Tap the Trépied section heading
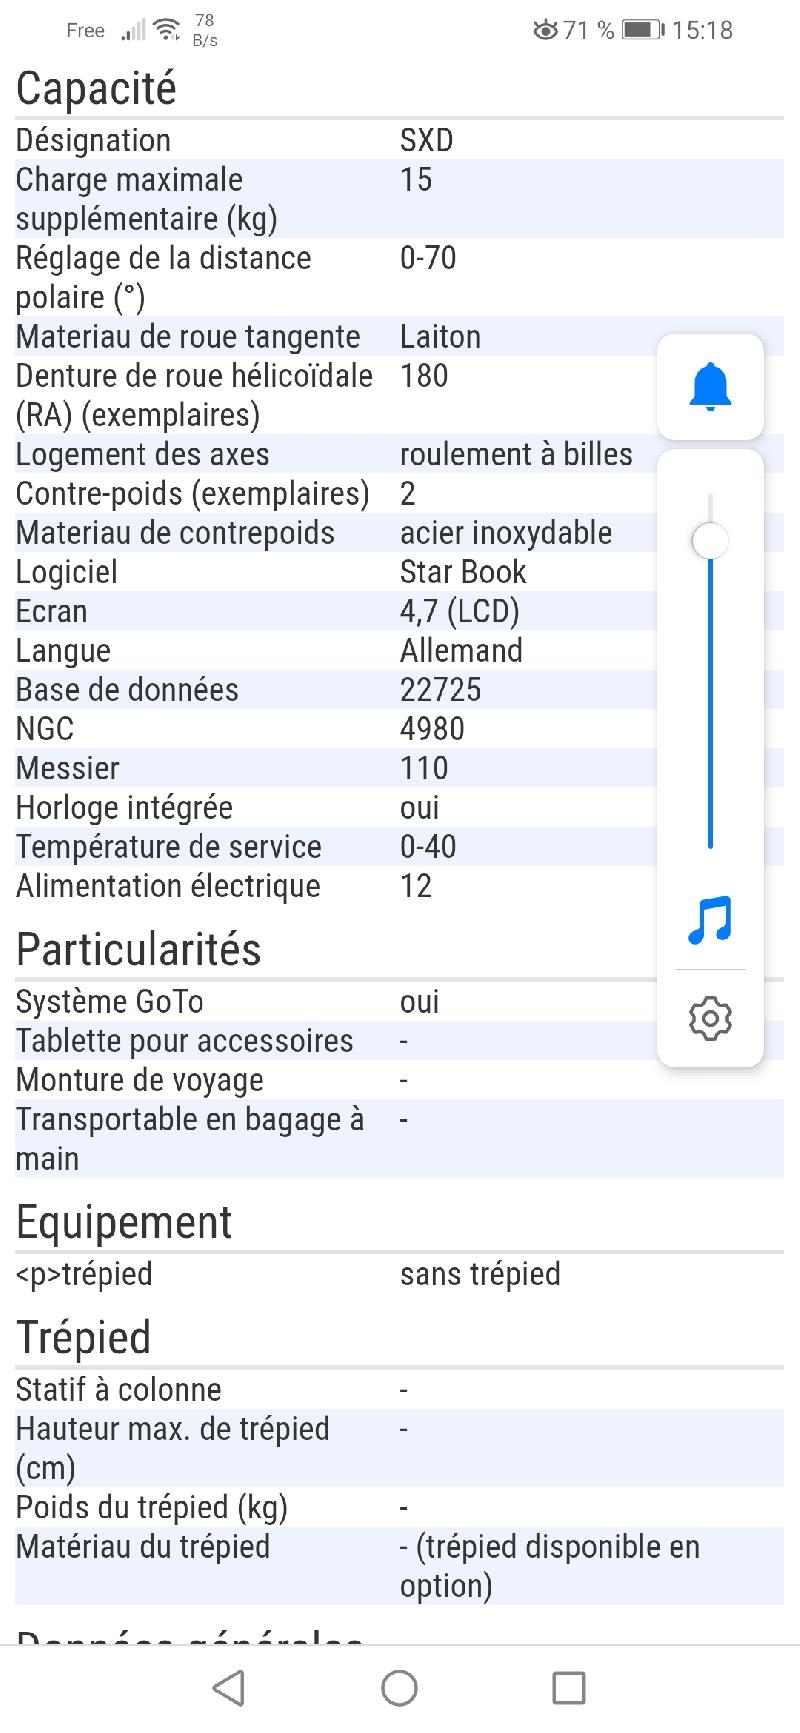Screen dimensions: 800x1733 83,1337
